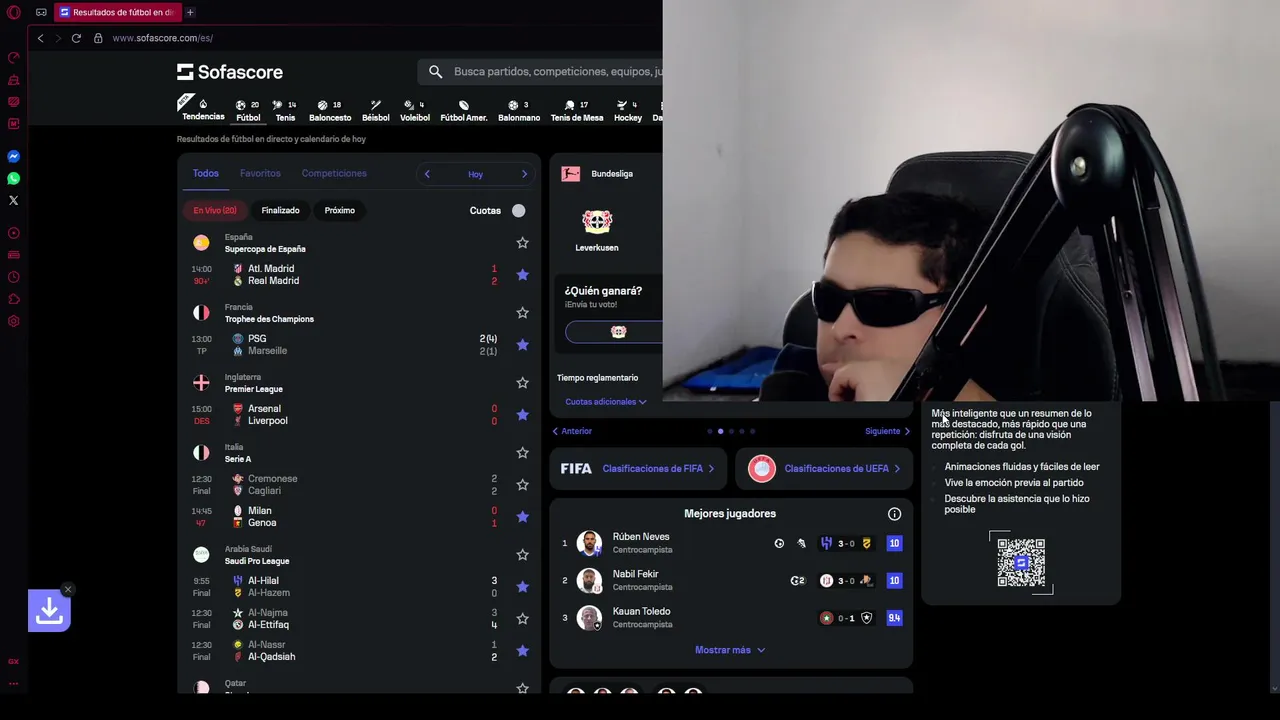The height and width of the screenshot is (720, 1280).
Task: Click the Sofascore logo
Action: tap(230, 72)
